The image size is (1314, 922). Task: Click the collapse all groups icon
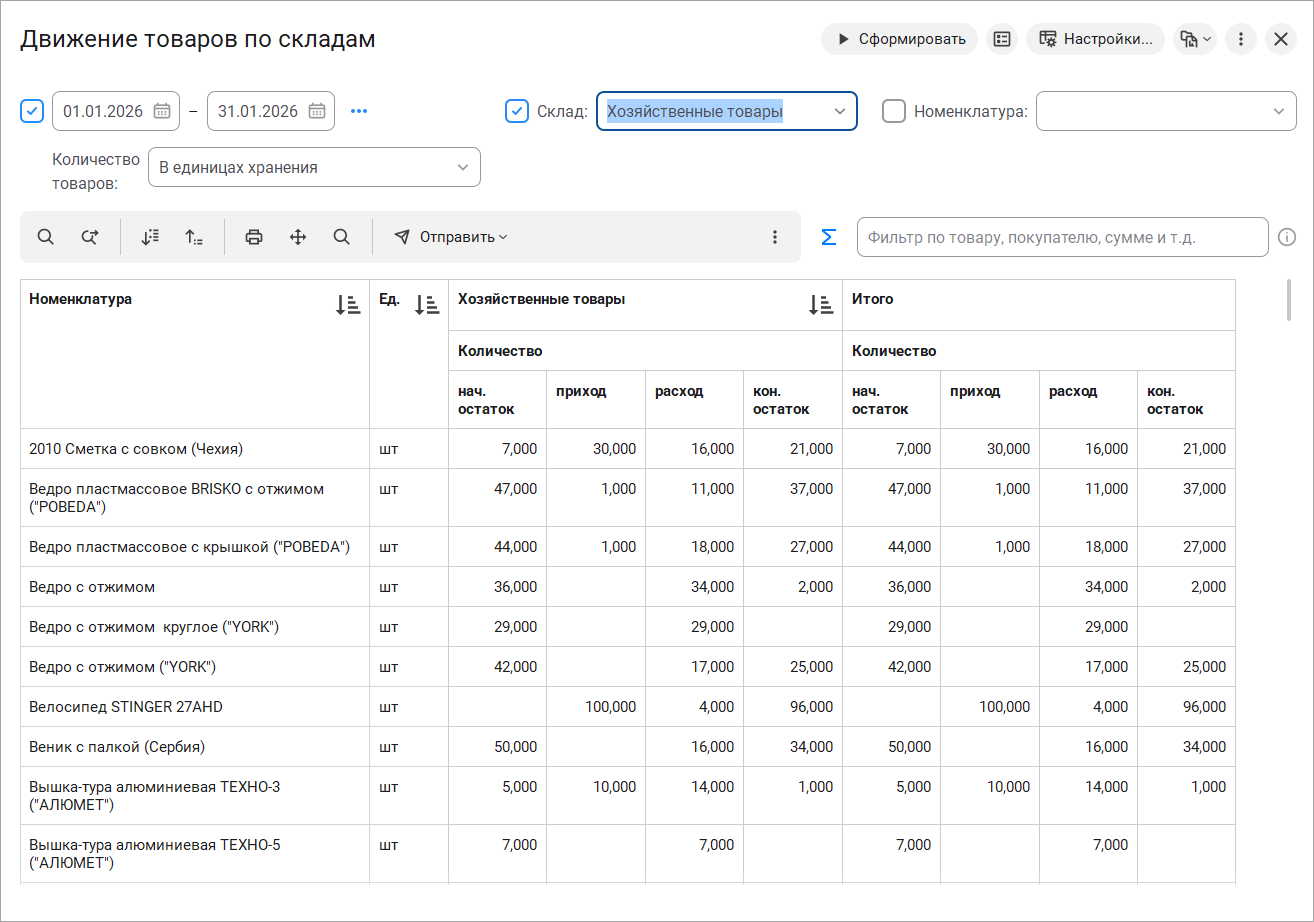pyautogui.click(x=194, y=237)
